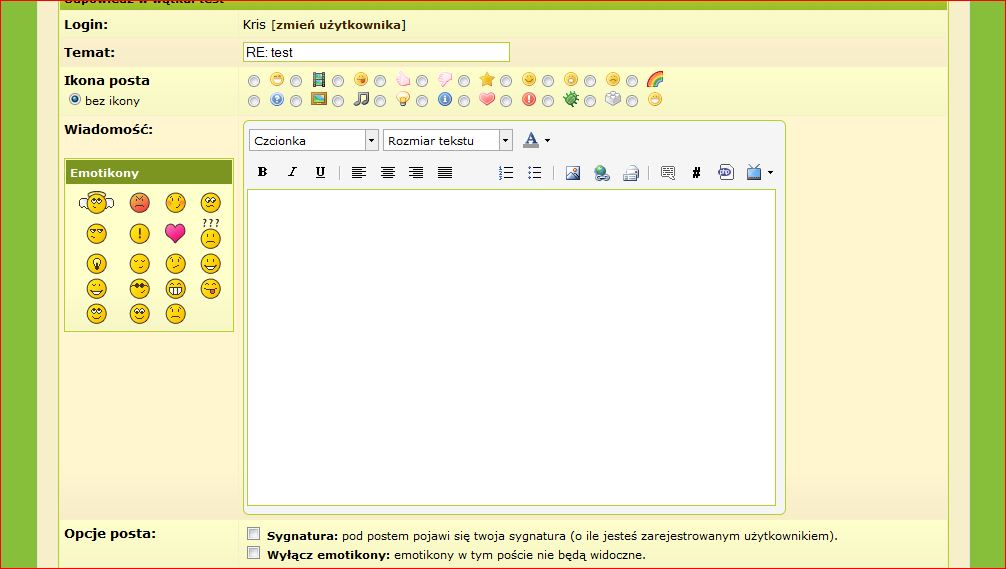Image resolution: width=1006 pixels, height=569 pixels.
Task: Expand the "Rozmiar tekstu" size dropdown
Action: tap(505, 141)
